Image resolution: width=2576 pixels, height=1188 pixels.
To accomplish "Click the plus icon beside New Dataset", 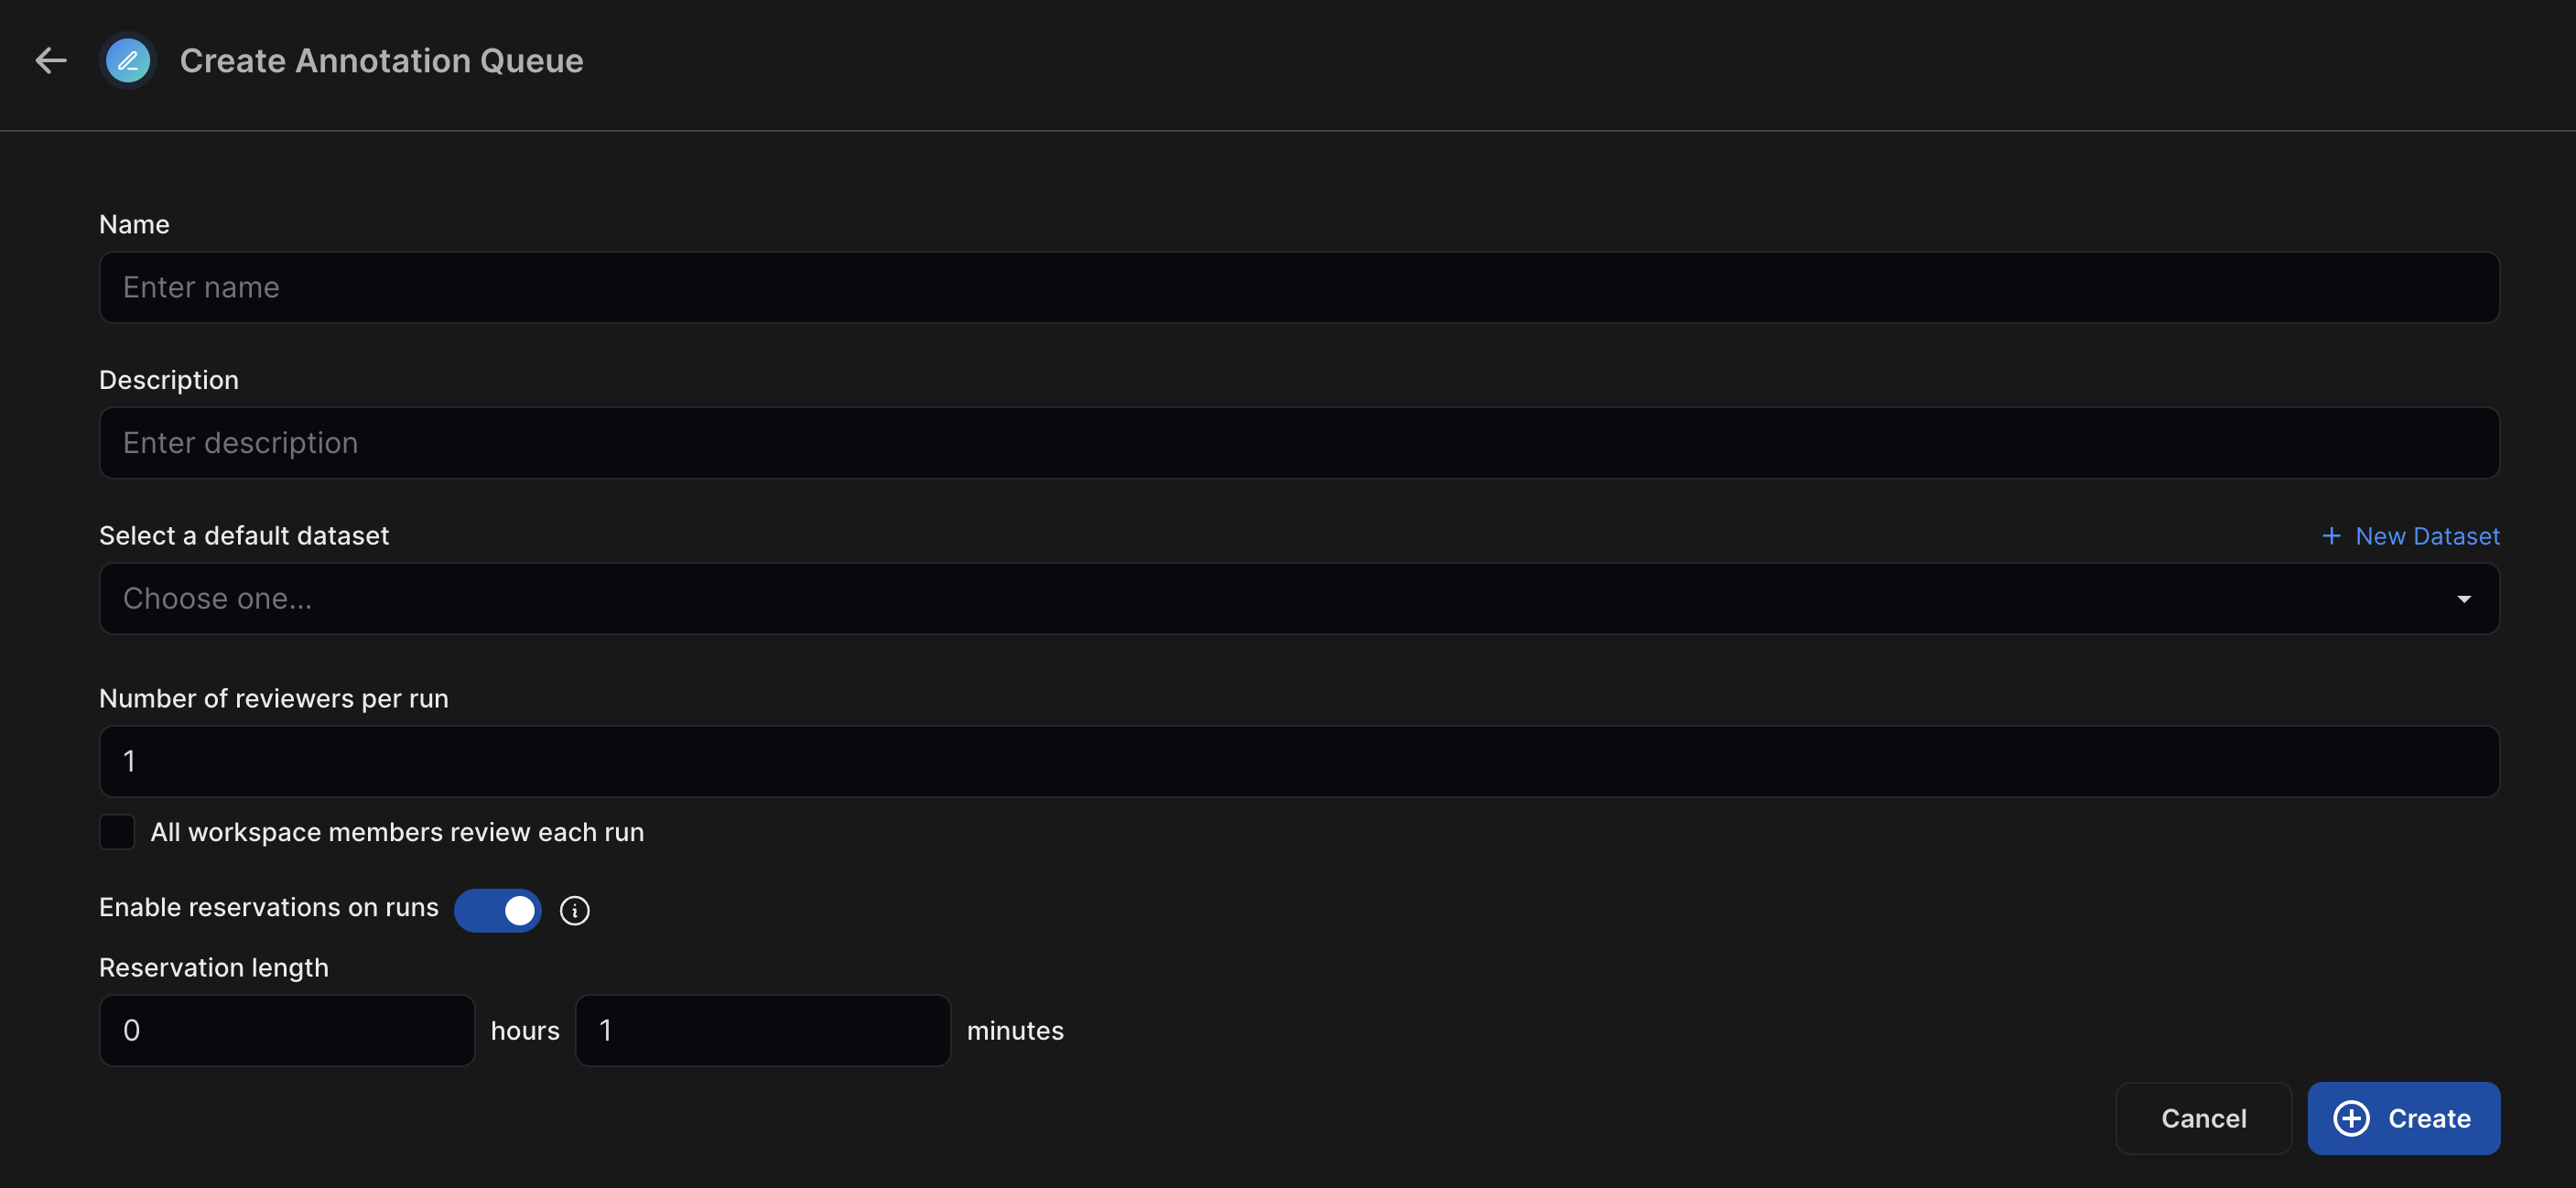I will point(2331,536).
